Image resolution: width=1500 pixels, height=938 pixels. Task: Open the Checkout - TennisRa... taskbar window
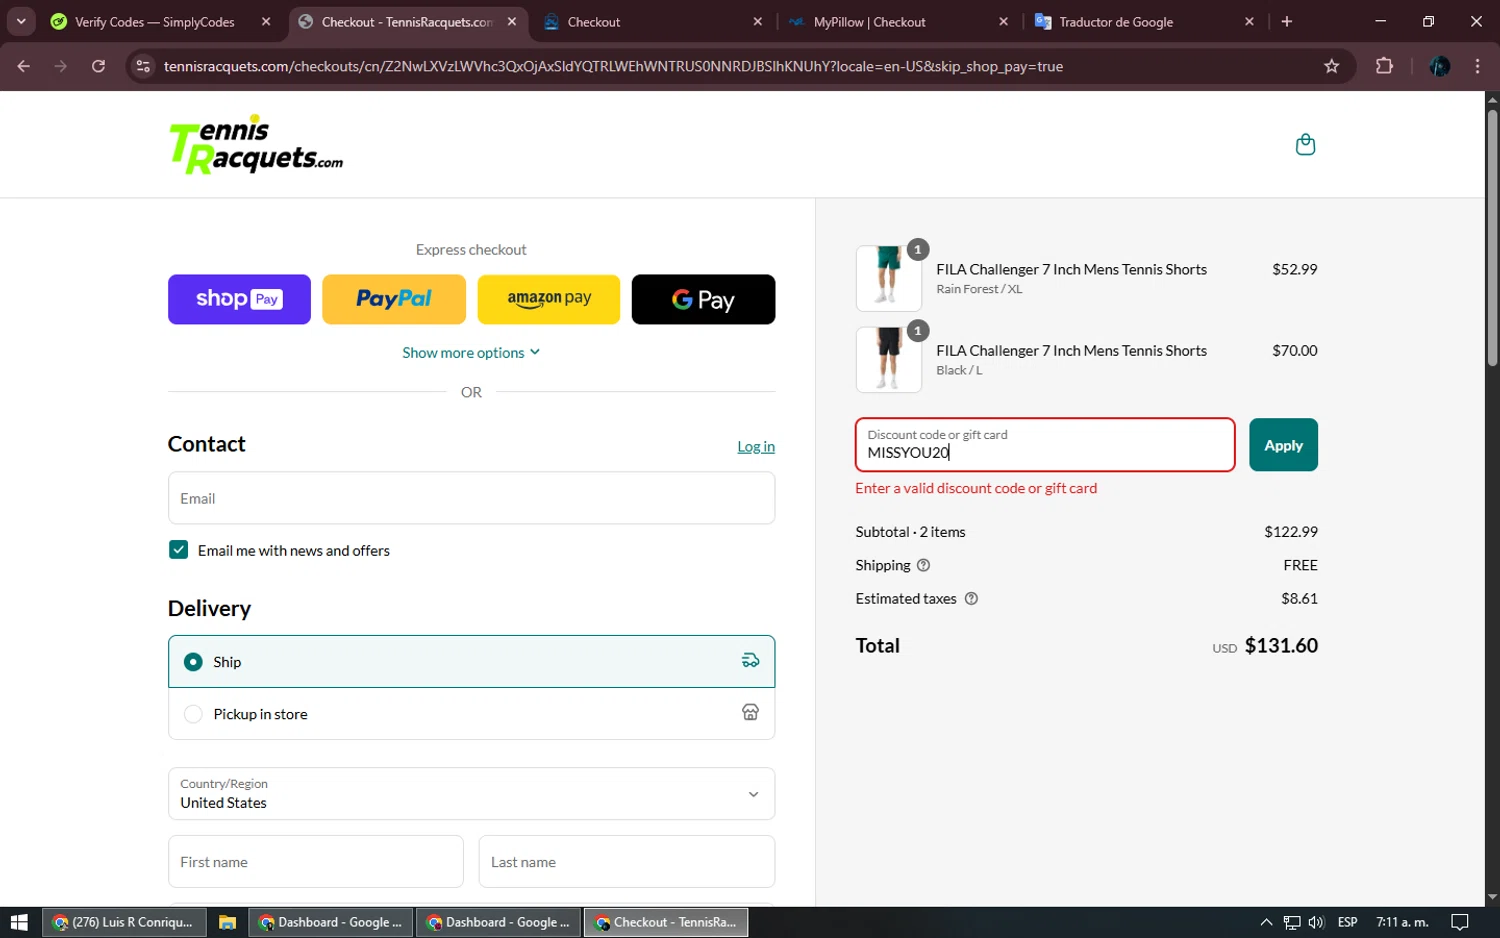[x=667, y=922]
